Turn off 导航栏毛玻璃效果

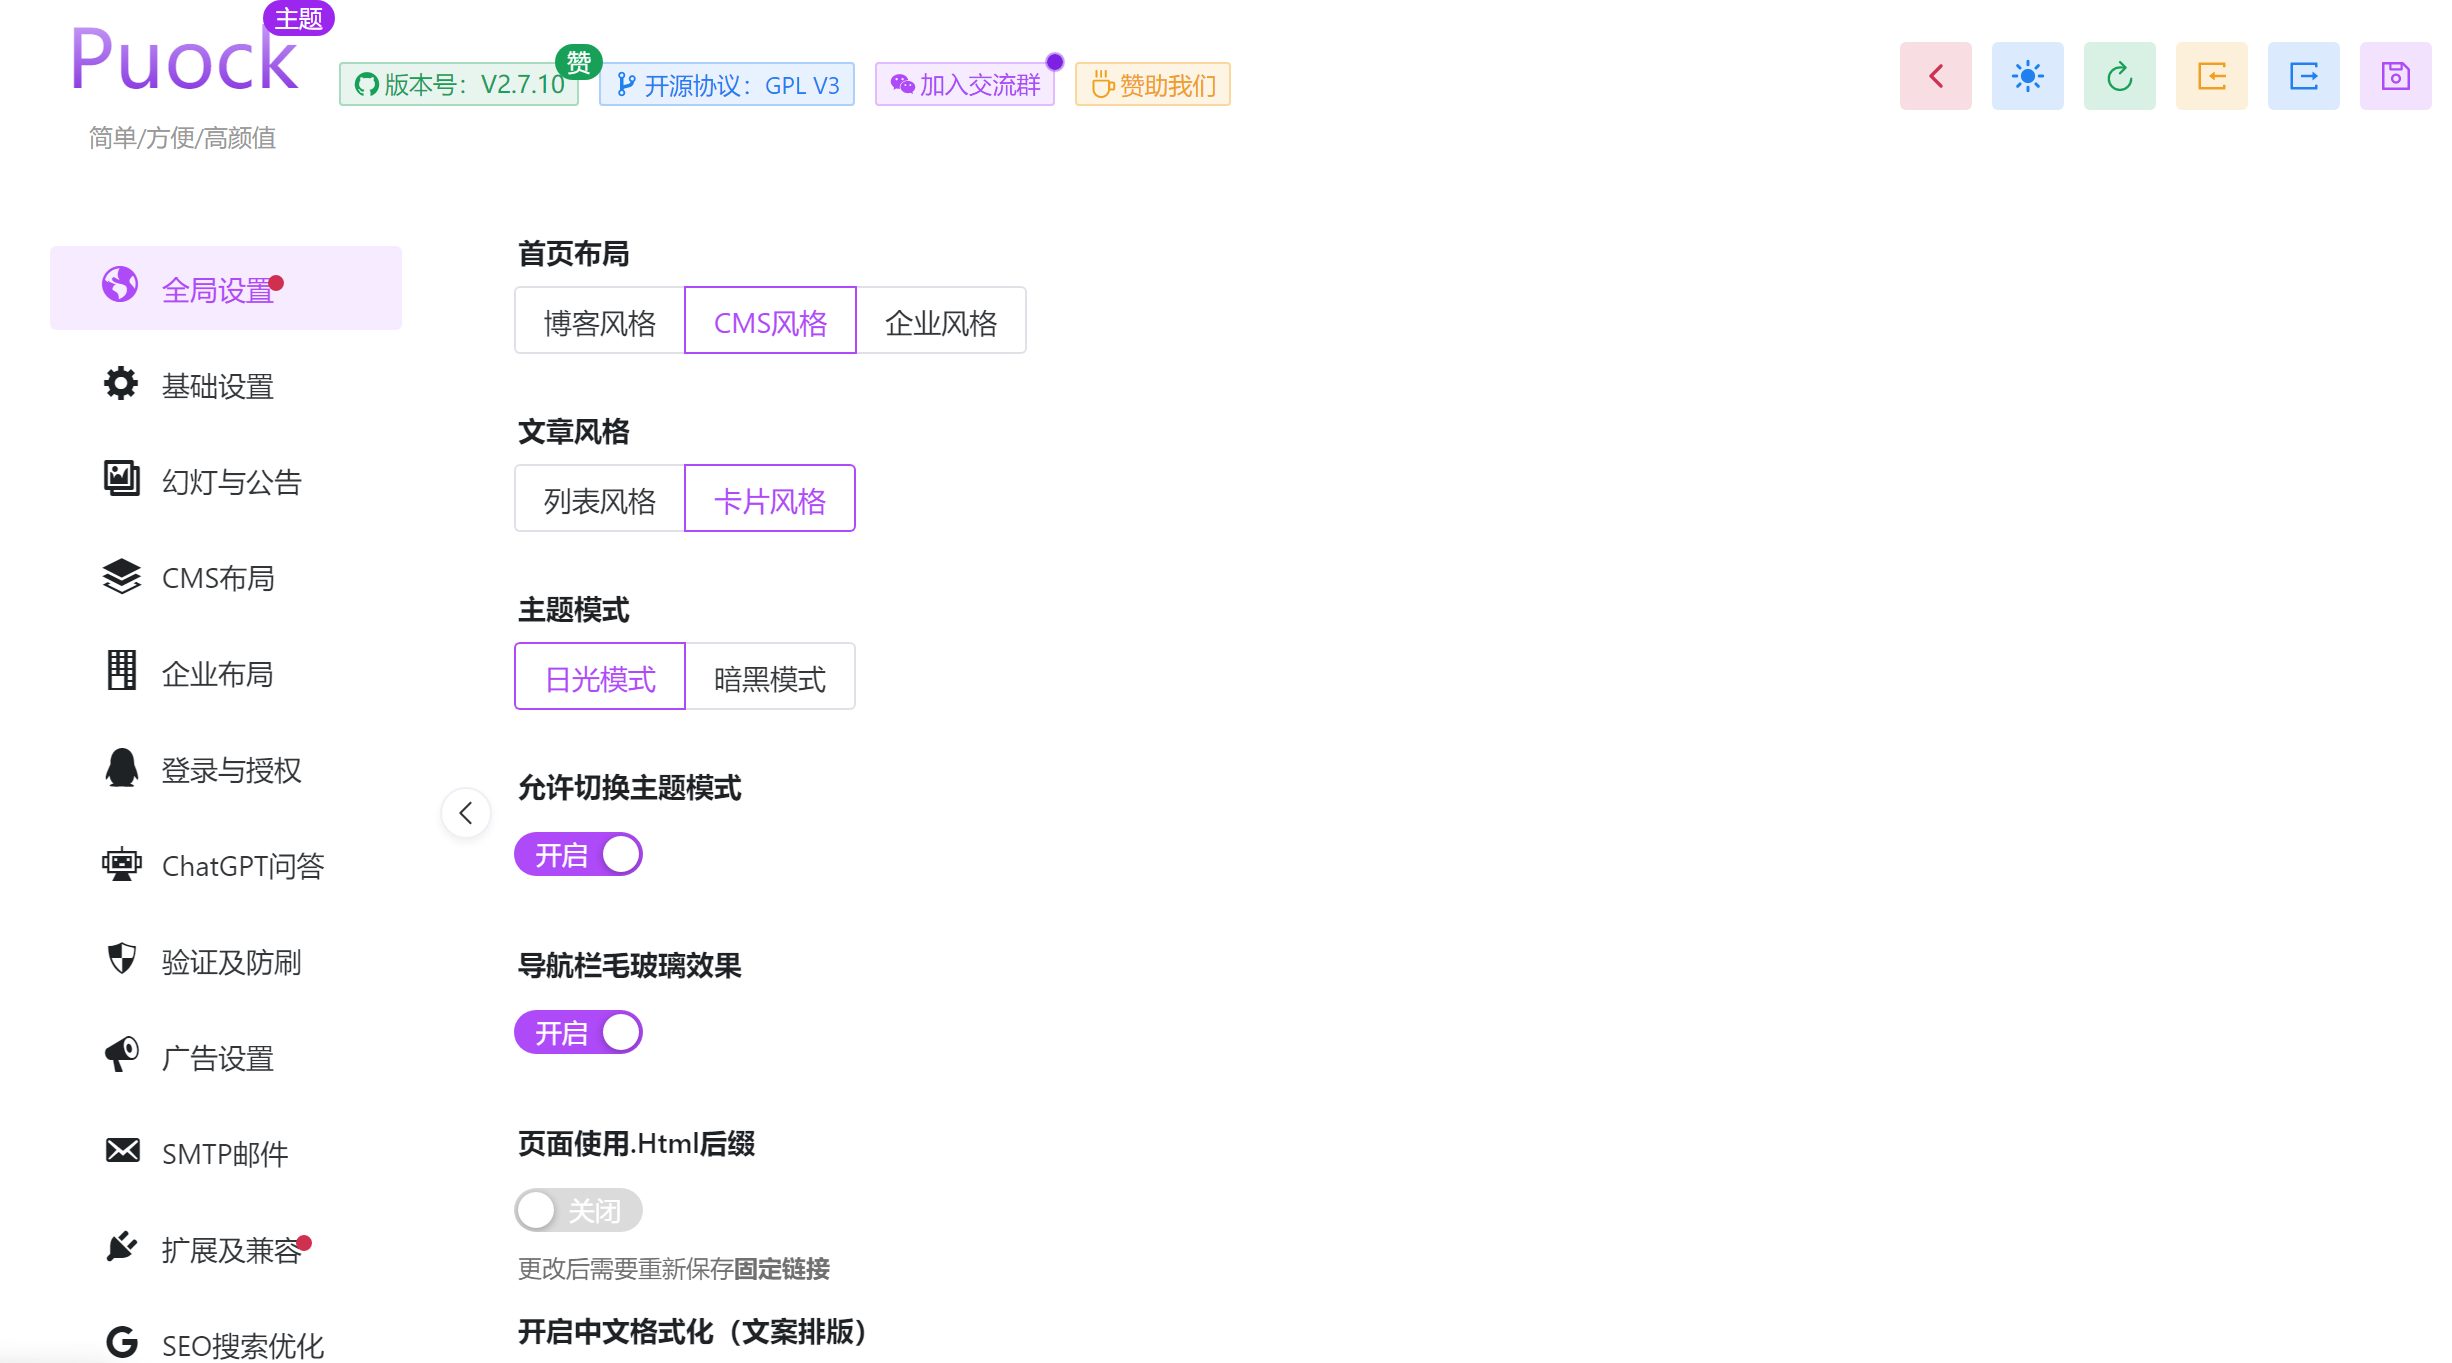[x=579, y=1032]
